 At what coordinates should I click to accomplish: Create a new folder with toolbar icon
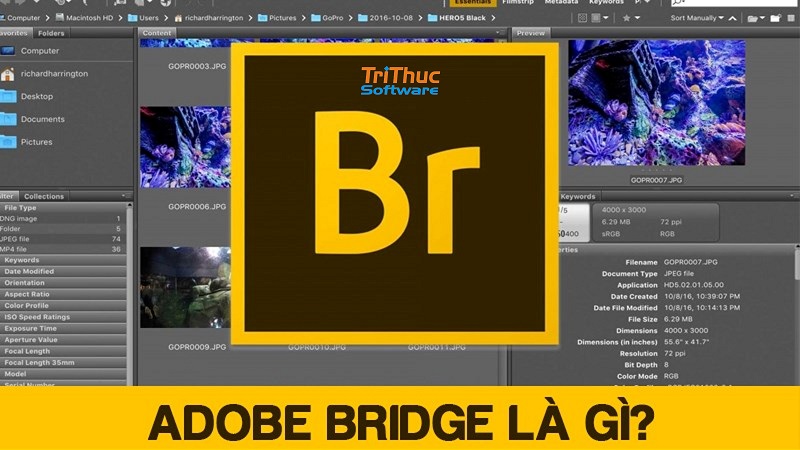(776, 18)
